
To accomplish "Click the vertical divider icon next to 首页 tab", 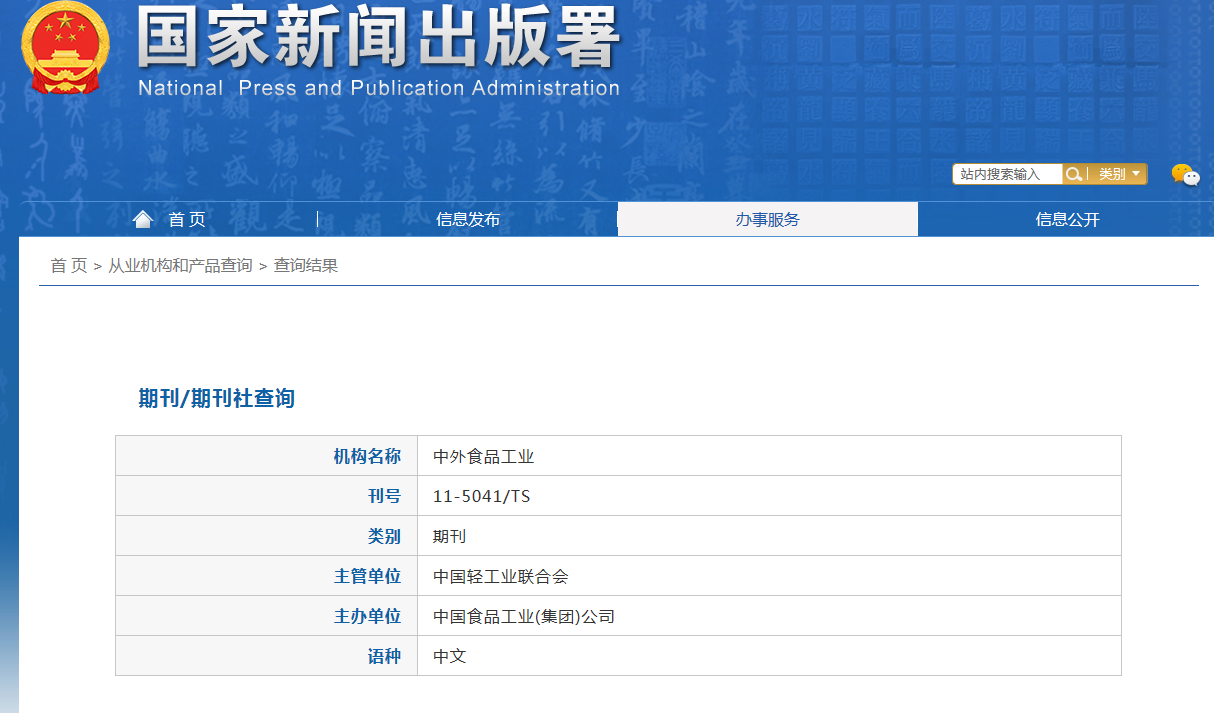I will point(318,219).
